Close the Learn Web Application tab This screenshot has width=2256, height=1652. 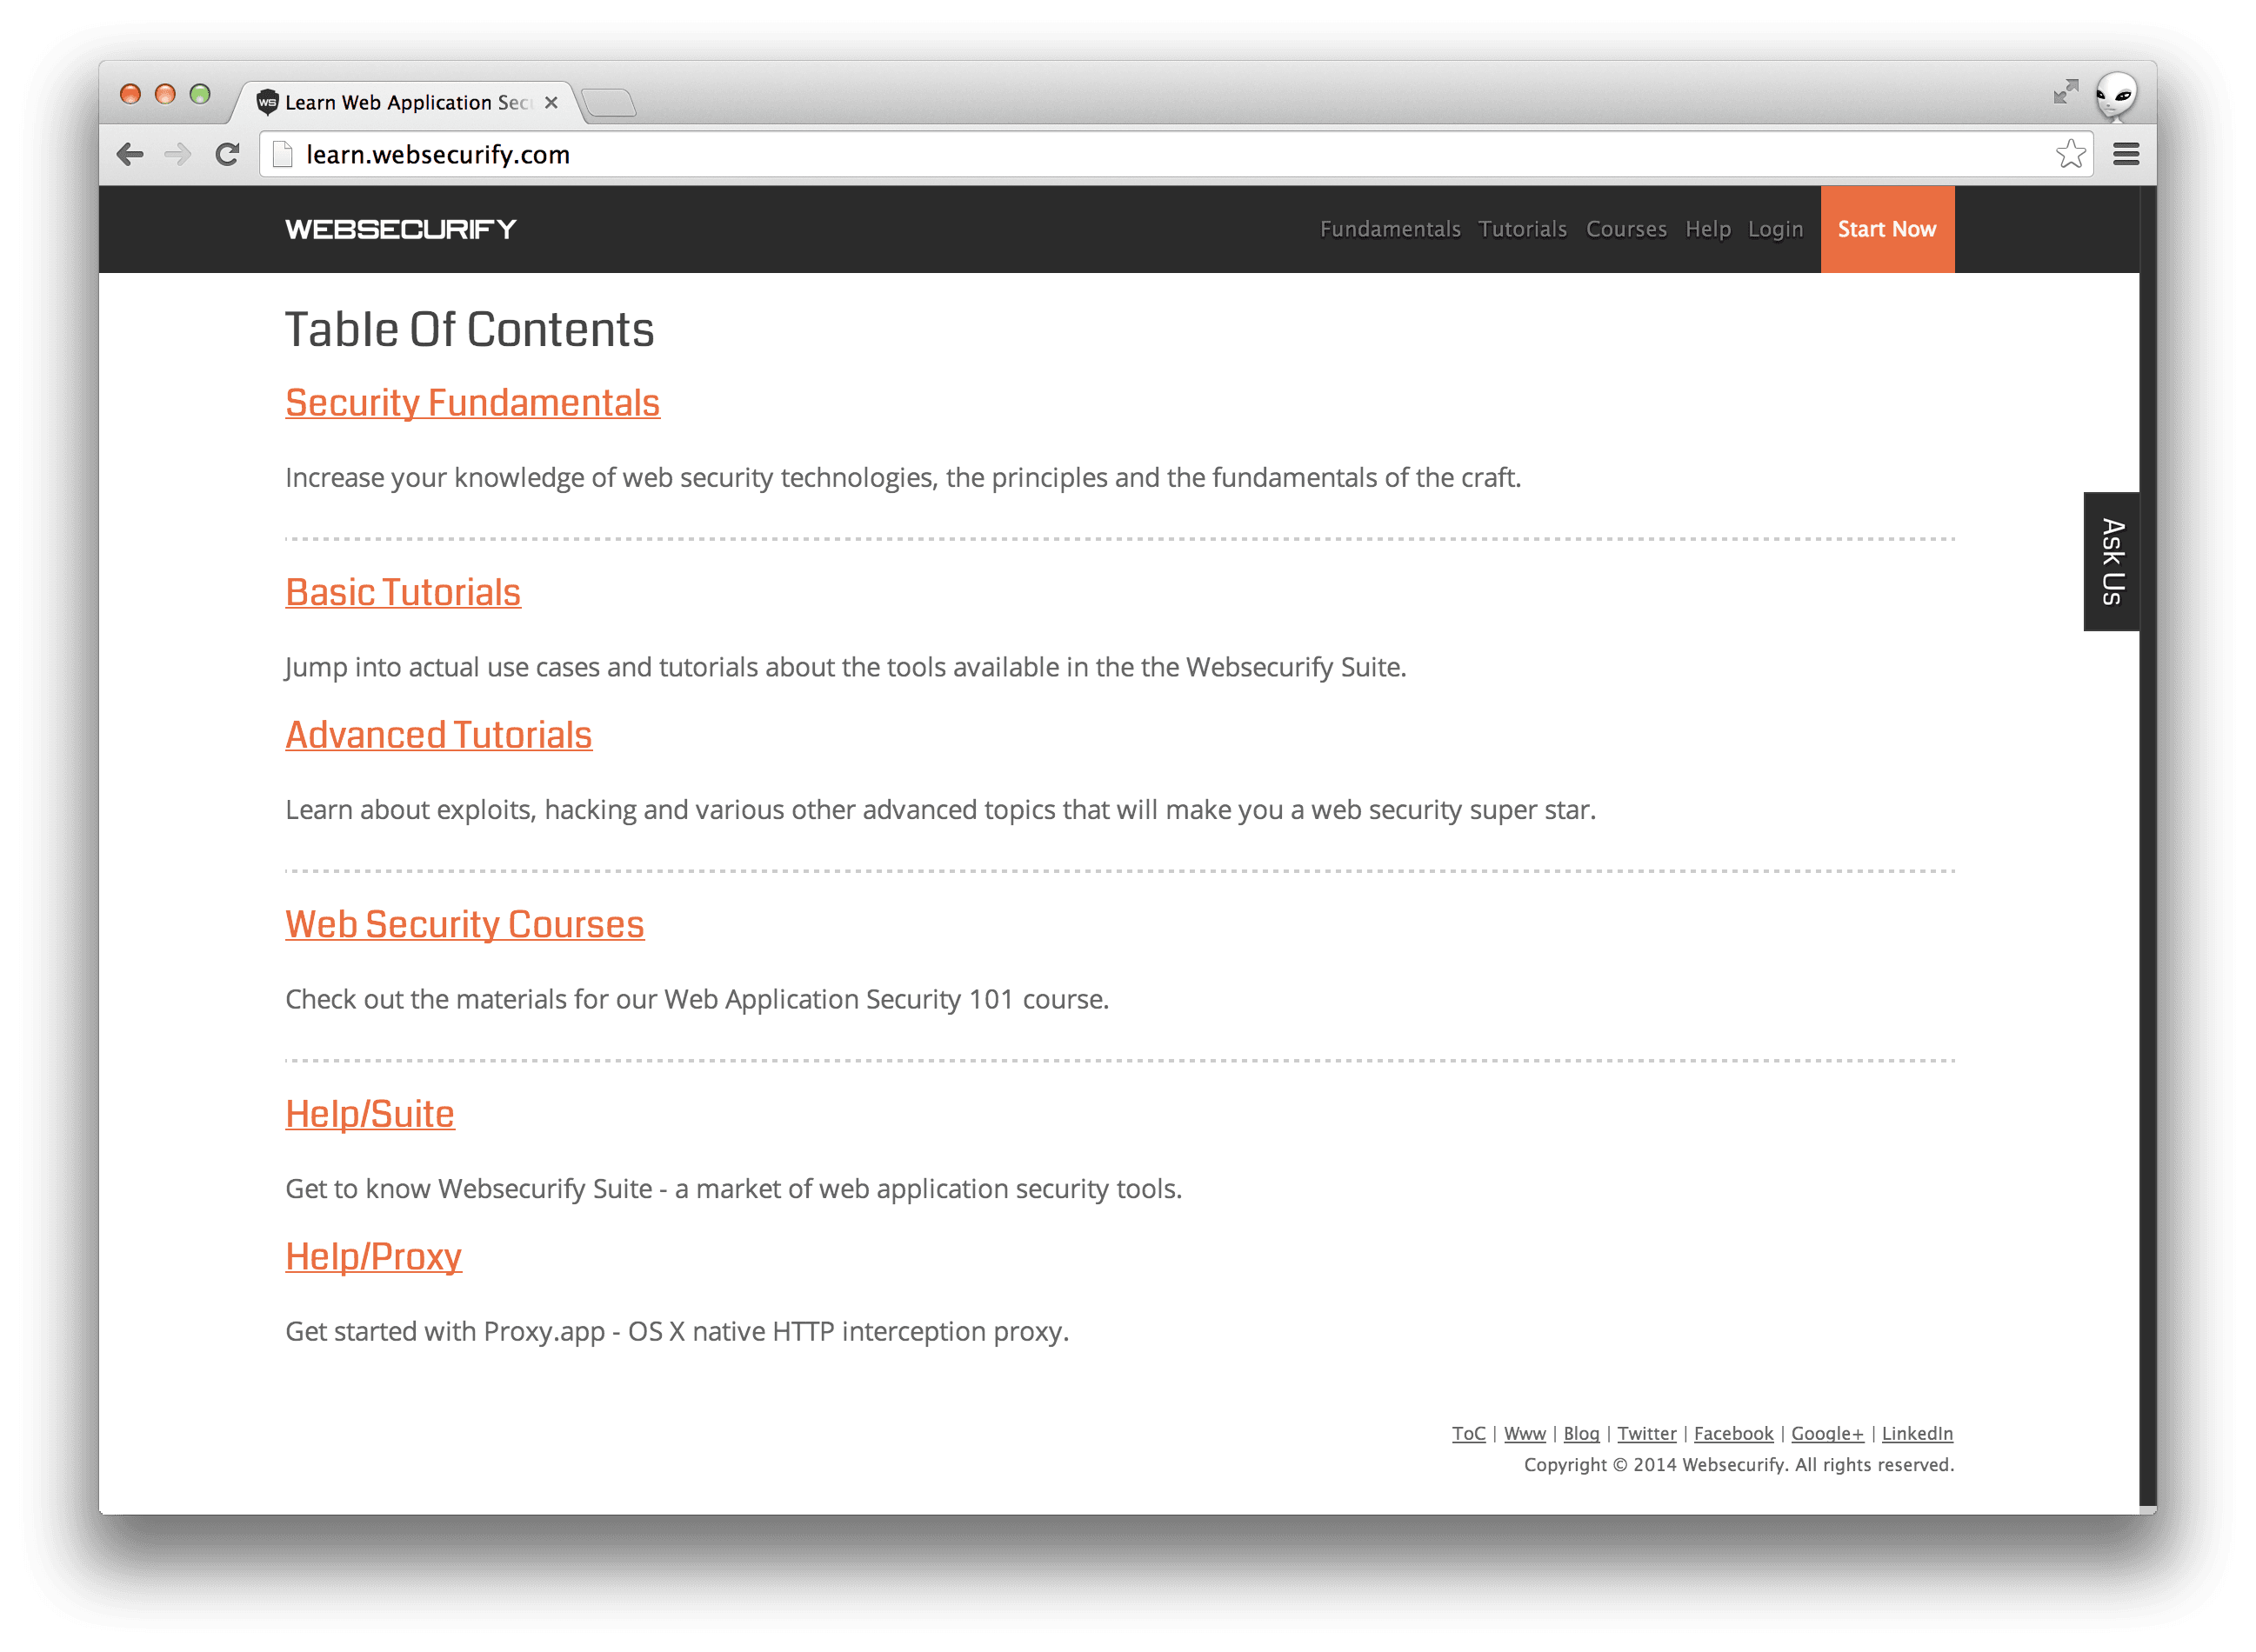tap(551, 103)
